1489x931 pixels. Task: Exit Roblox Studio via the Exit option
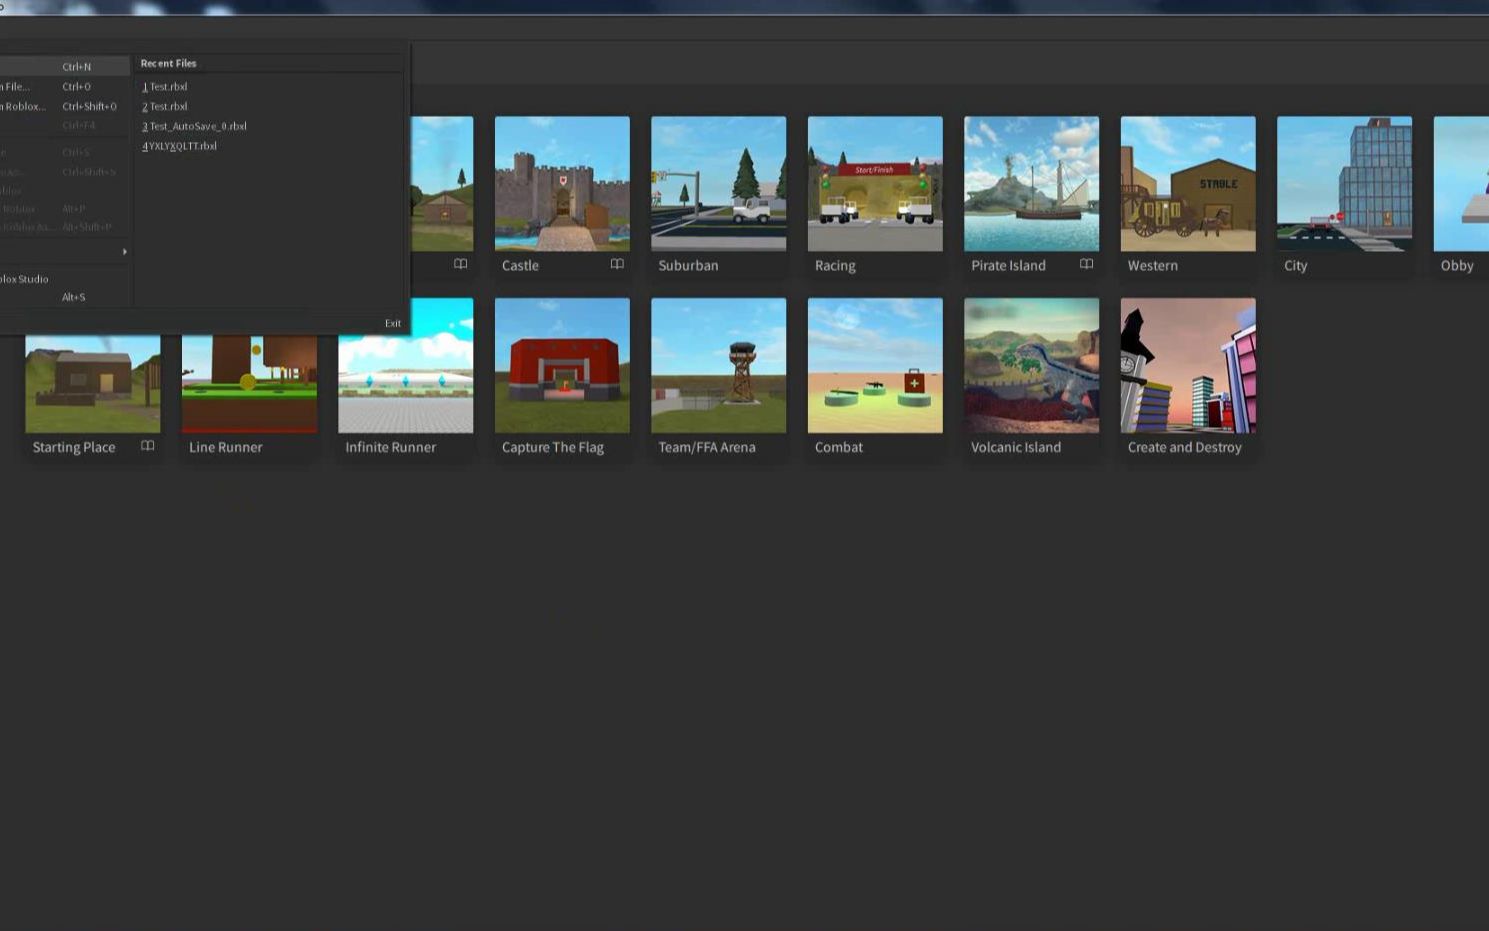[392, 322]
